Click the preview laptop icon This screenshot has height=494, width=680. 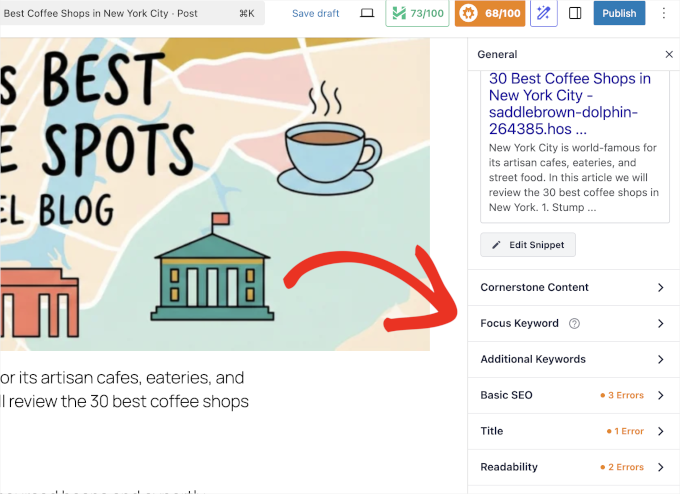pos(367,14)
